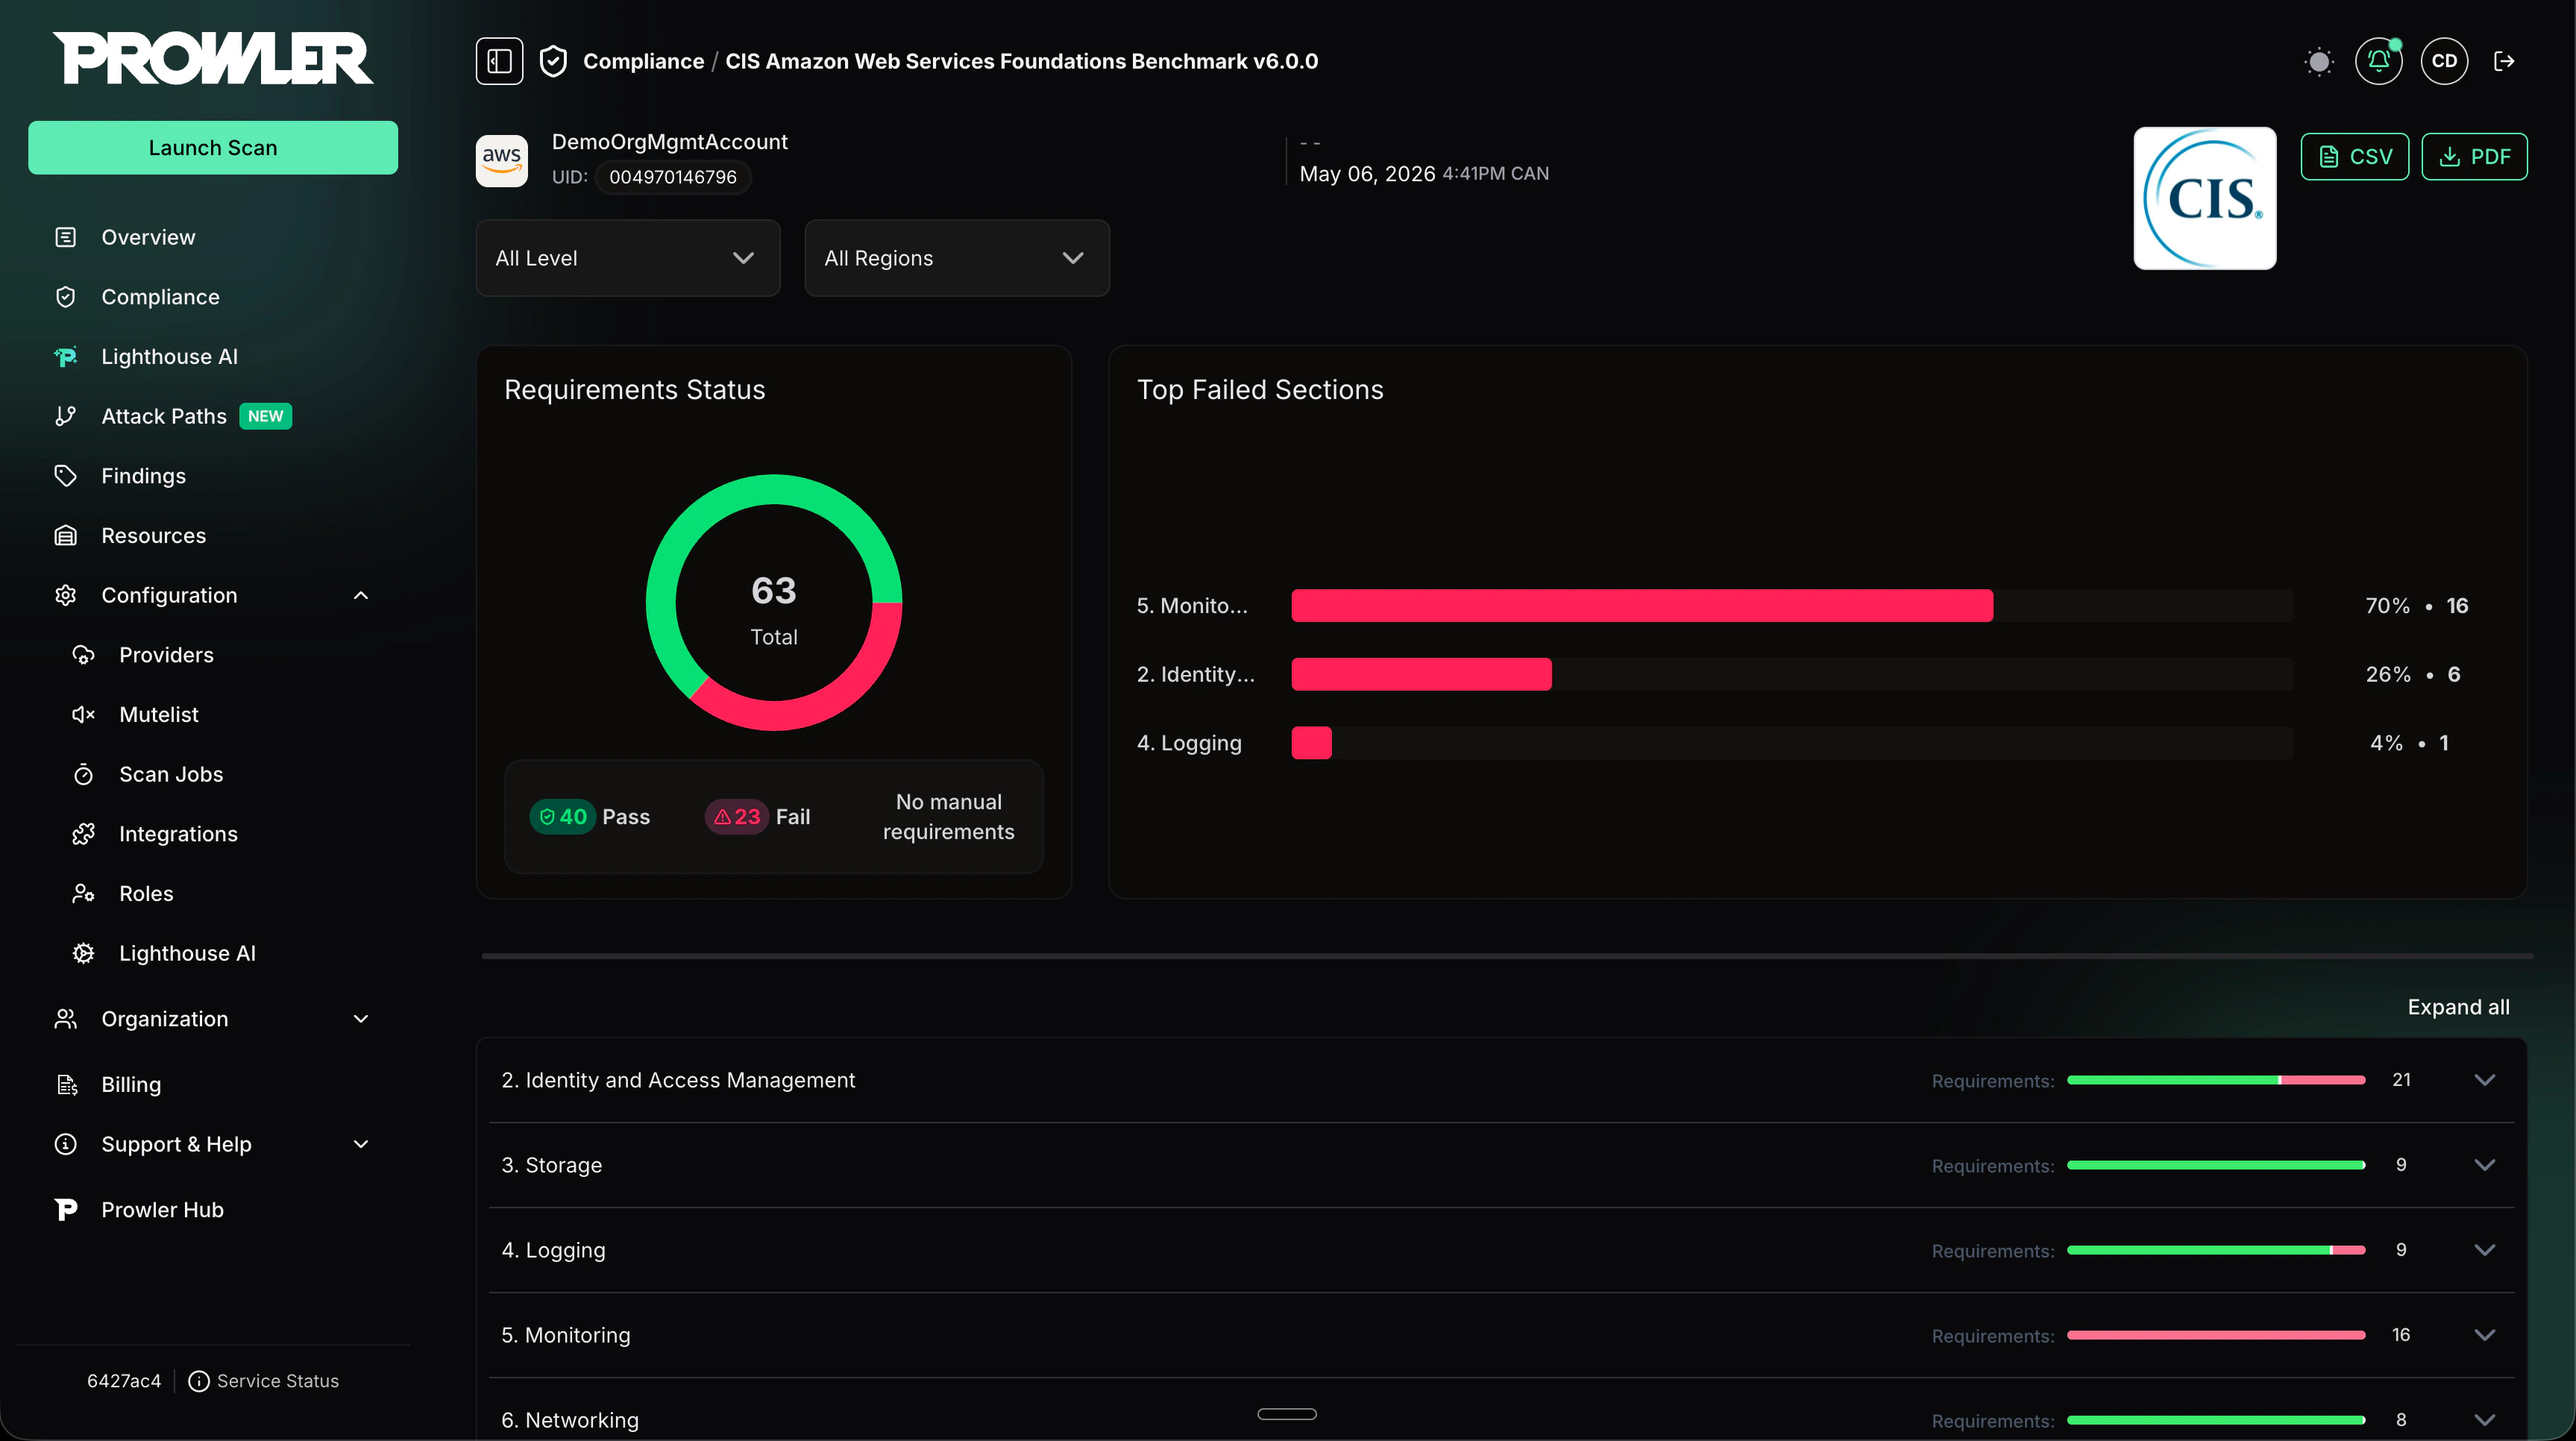Collapse the Configuration menu chevron
The image size is (2576, 1441).
point(361,595)
